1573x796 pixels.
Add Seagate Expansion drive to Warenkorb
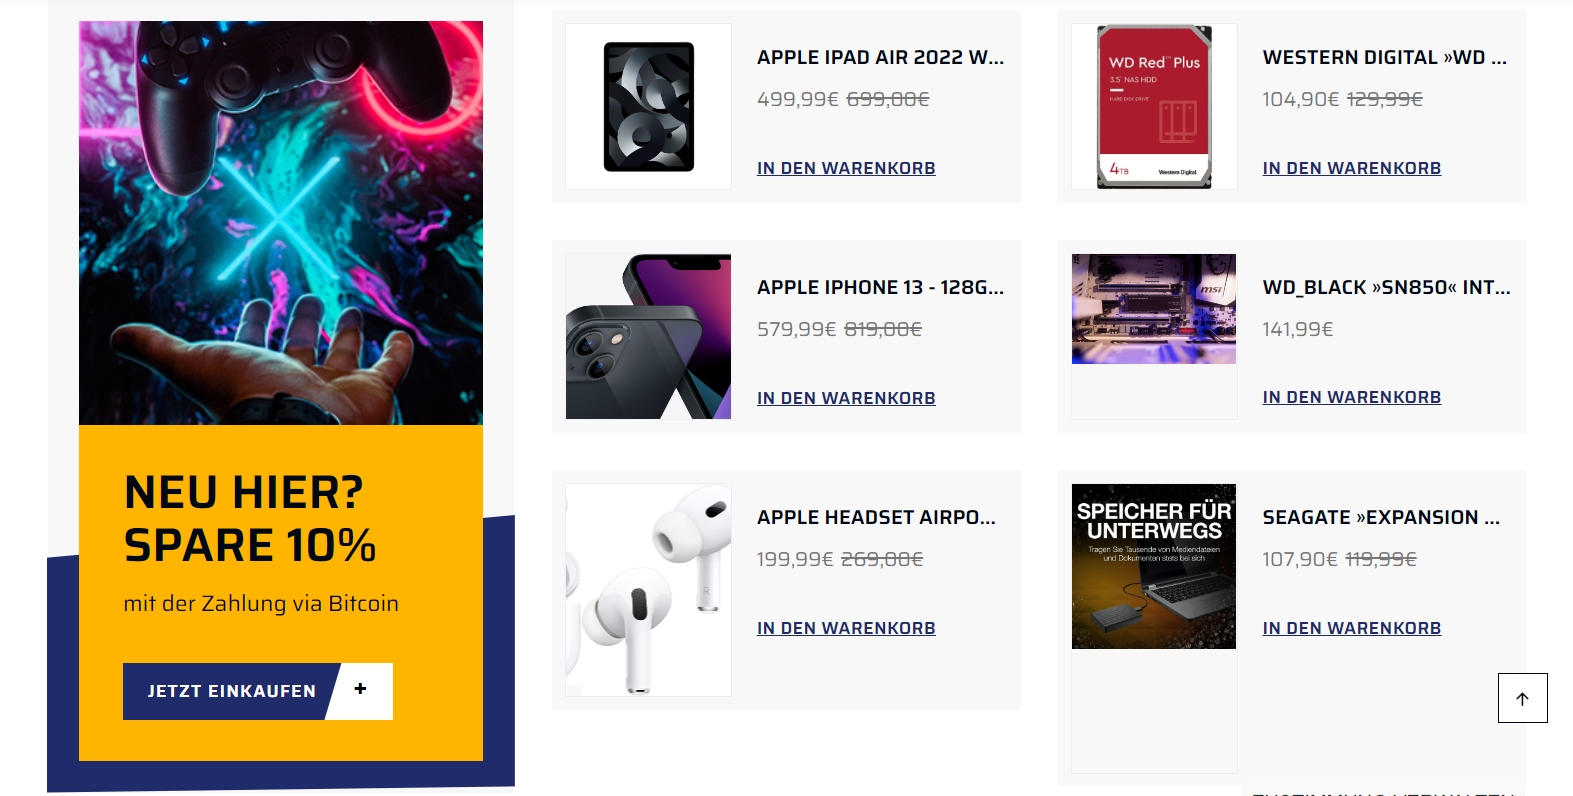[1352, 628]
